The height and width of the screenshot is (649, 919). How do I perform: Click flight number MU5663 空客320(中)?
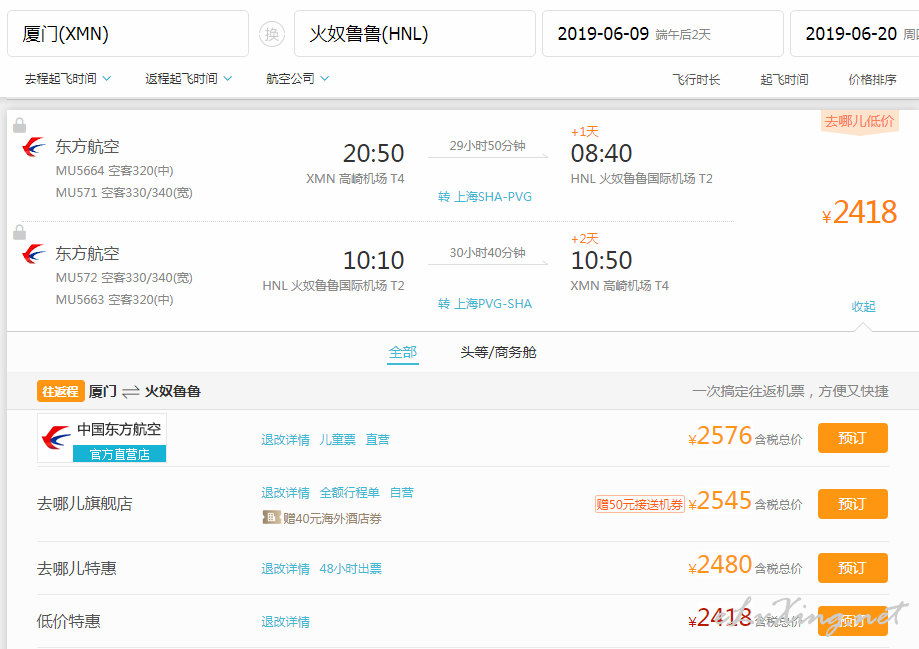pos(114,300)
